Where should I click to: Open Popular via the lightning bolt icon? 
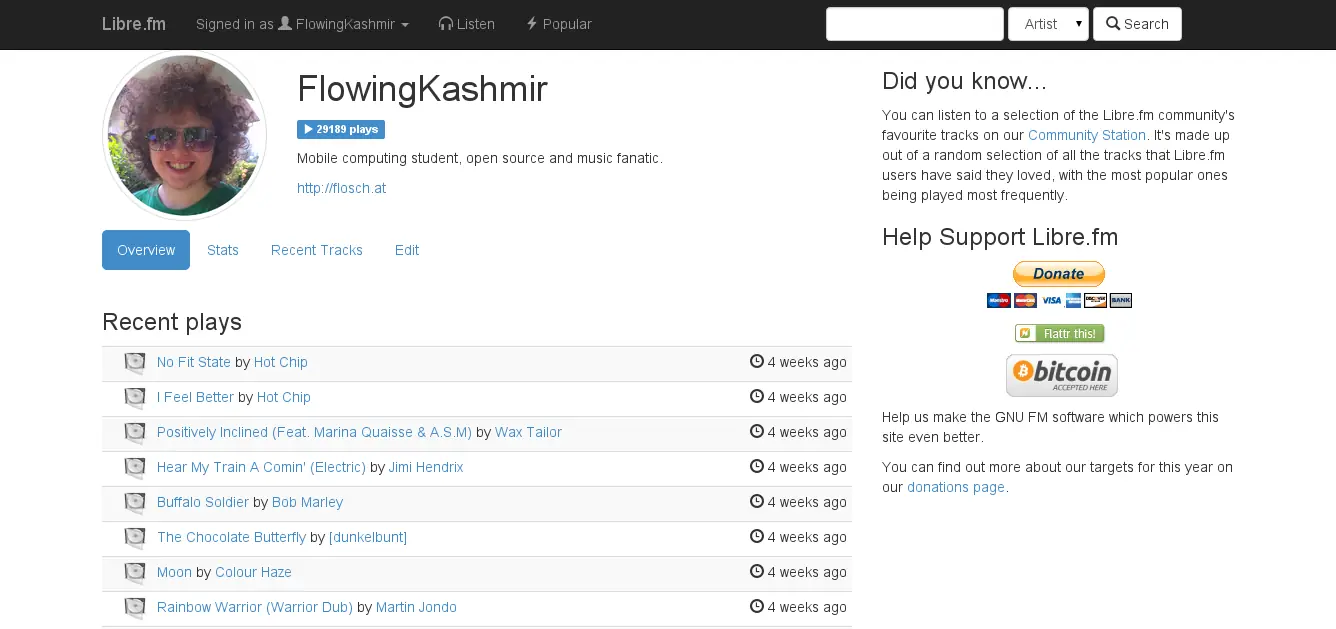[532, 24]
